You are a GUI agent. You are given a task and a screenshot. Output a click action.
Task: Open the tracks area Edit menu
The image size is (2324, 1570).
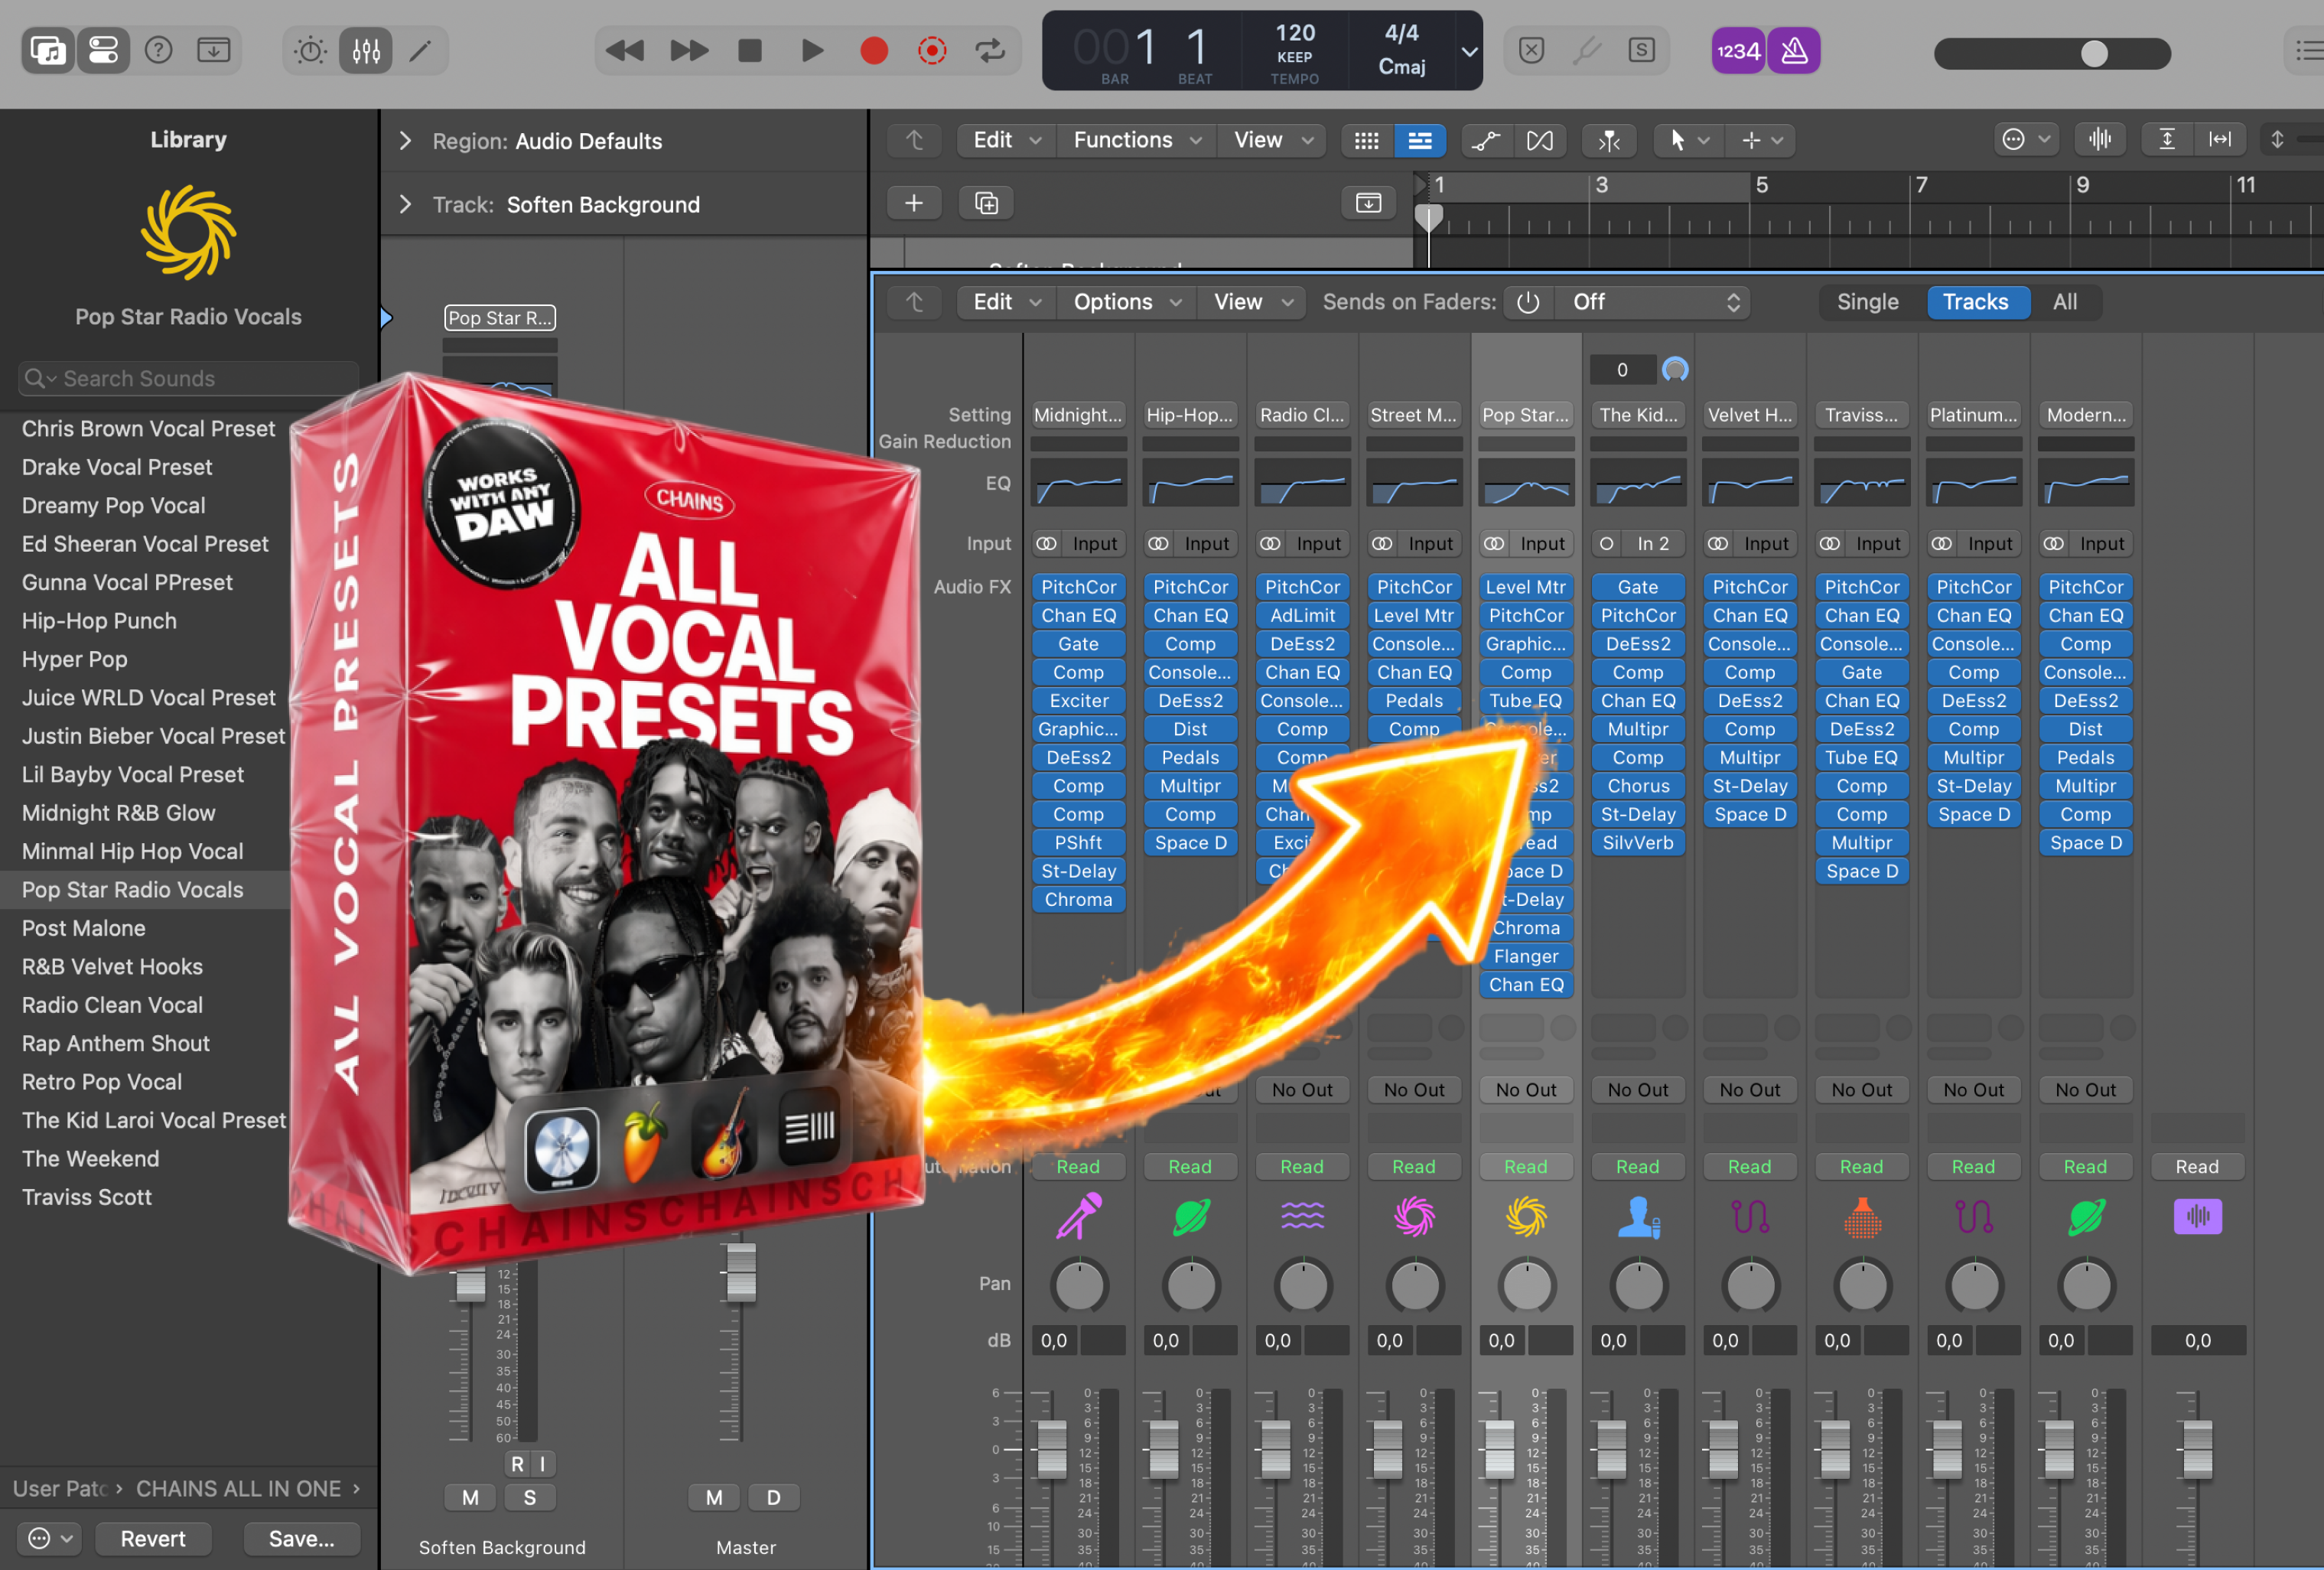click(x=1006, y=140)
